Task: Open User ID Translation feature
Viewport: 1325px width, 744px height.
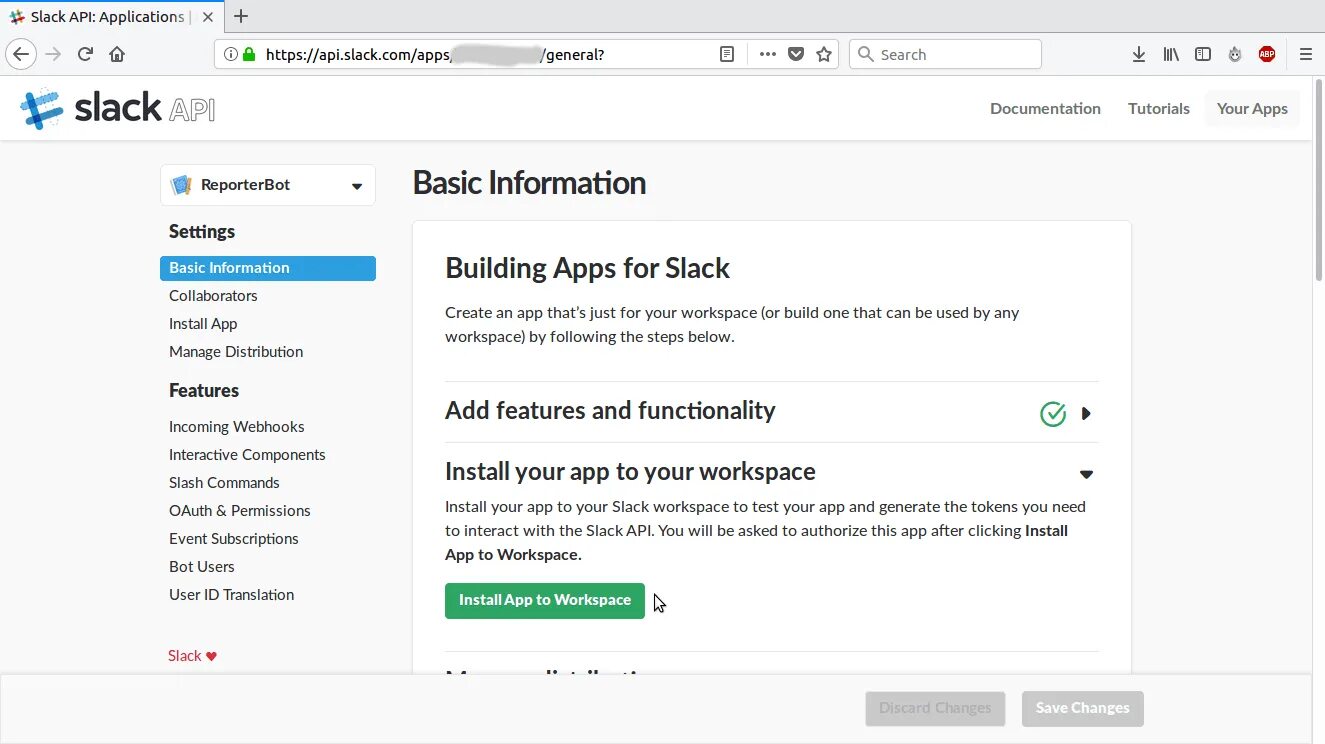Action: tap(231, 595)
